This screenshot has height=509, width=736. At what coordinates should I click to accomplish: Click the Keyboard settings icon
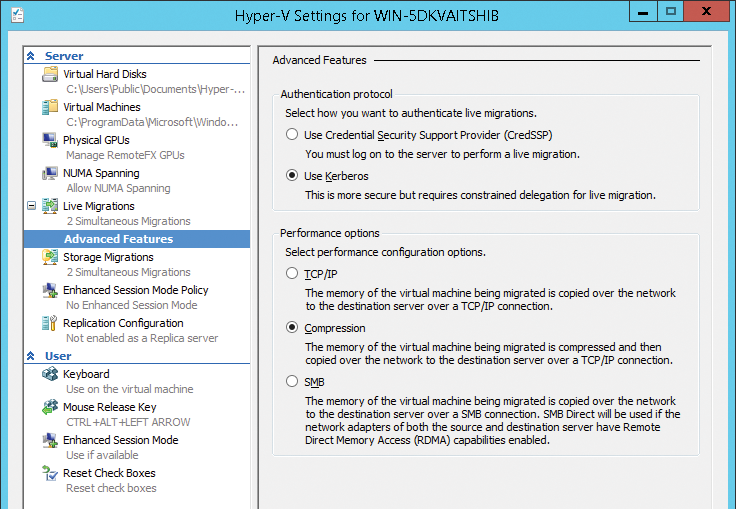point(50,374)
